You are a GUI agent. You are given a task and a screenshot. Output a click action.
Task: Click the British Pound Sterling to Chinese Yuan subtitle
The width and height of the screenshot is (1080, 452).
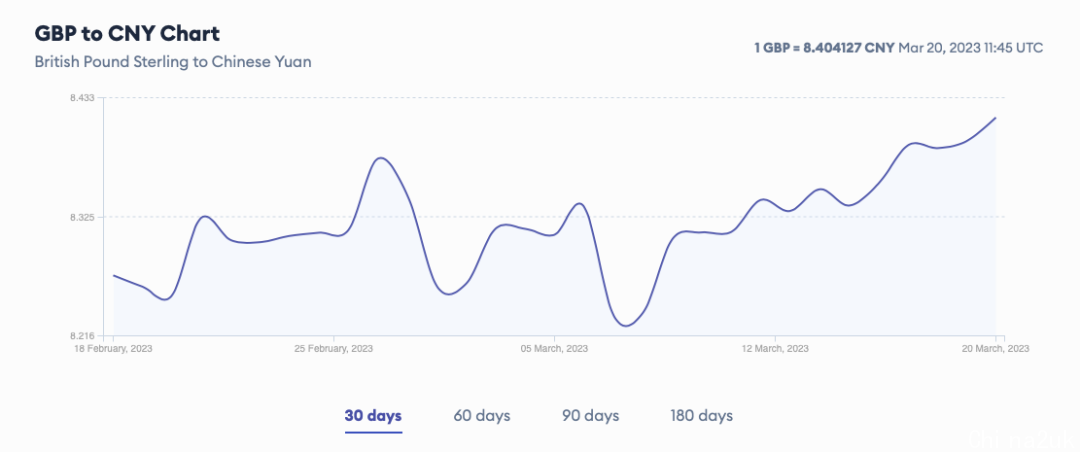pos(173,62)
